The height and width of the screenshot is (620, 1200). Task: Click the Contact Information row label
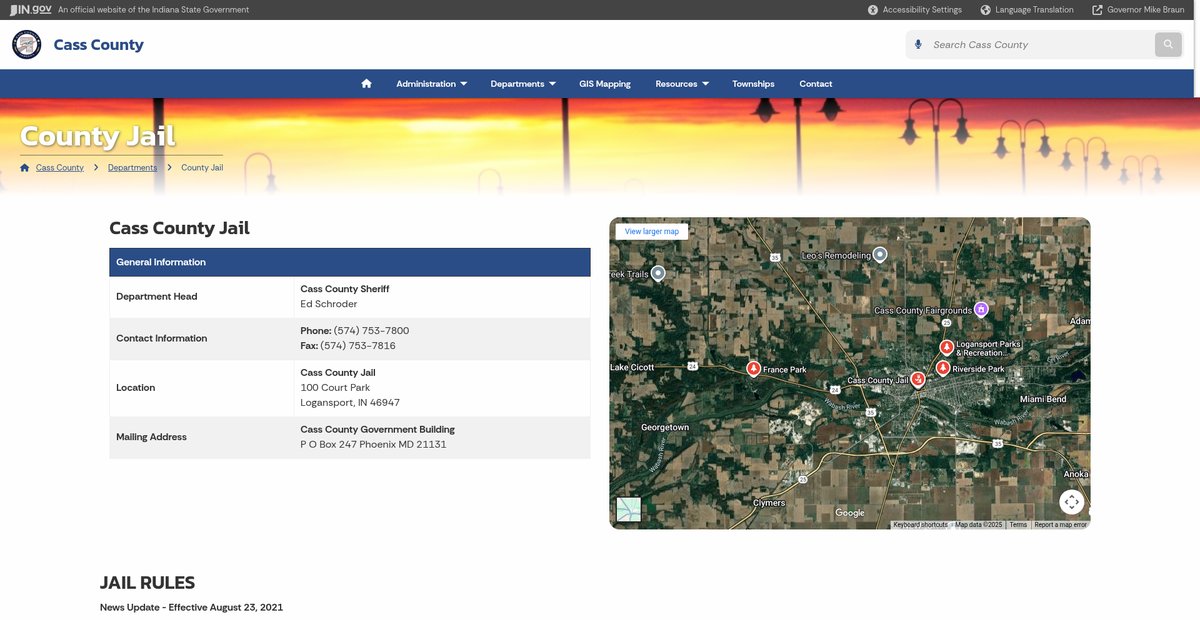[x=162, y=338]
